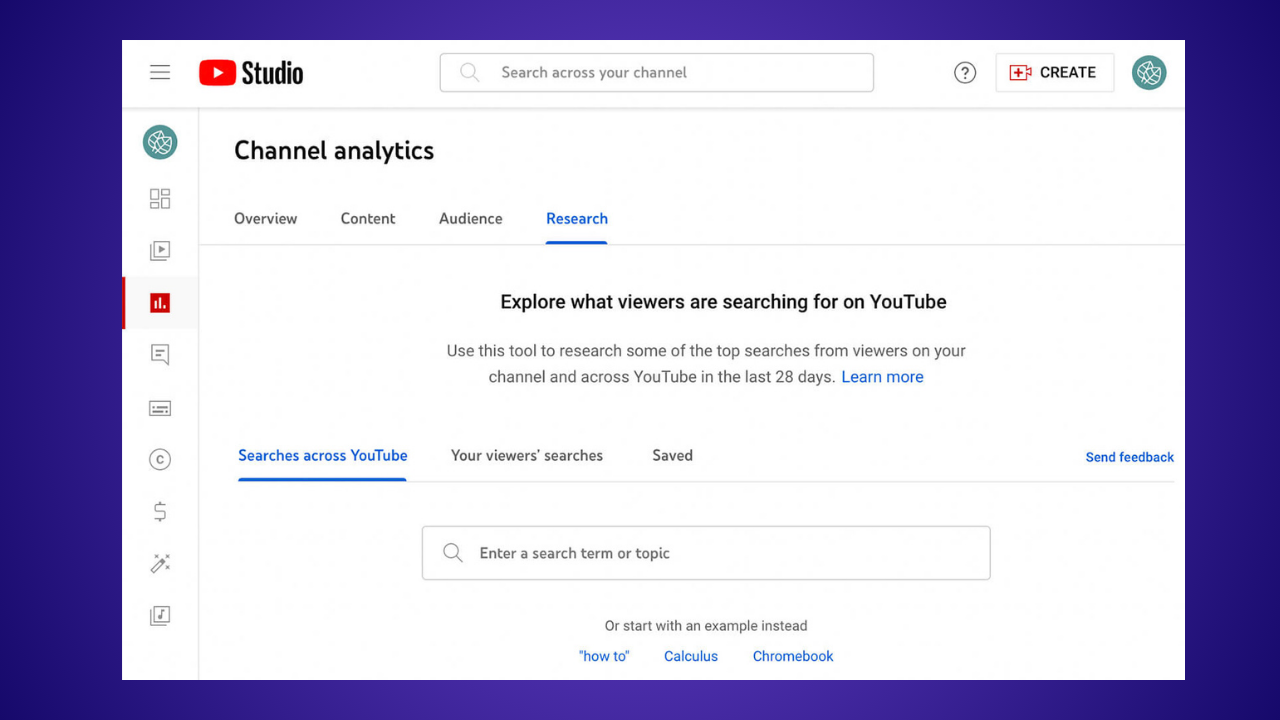Open Earn monetization dollar icon
This screenshot has height=720, width=1280.
[x=160, y=512]
